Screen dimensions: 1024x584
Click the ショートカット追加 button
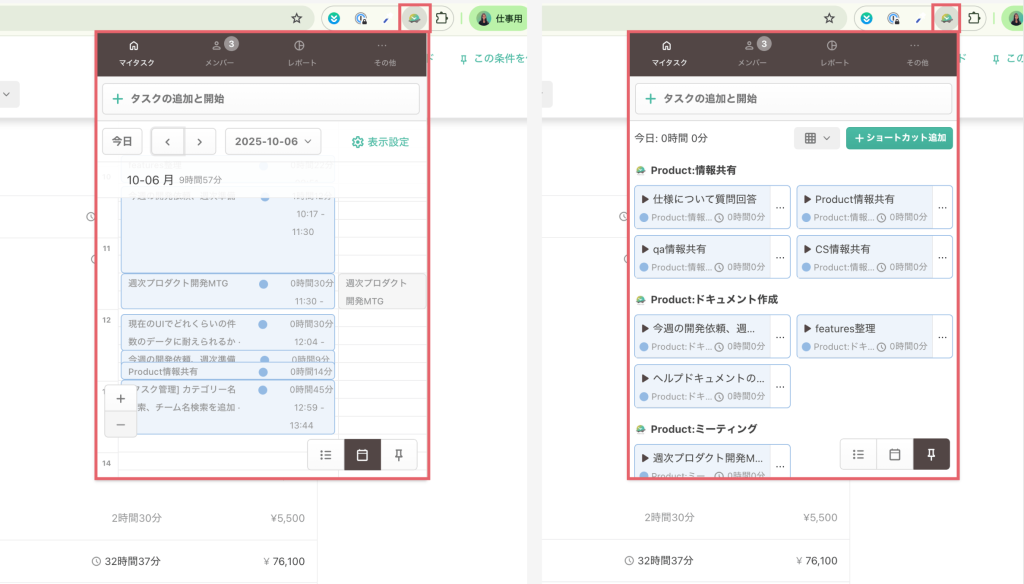click(x=899, y=139)
